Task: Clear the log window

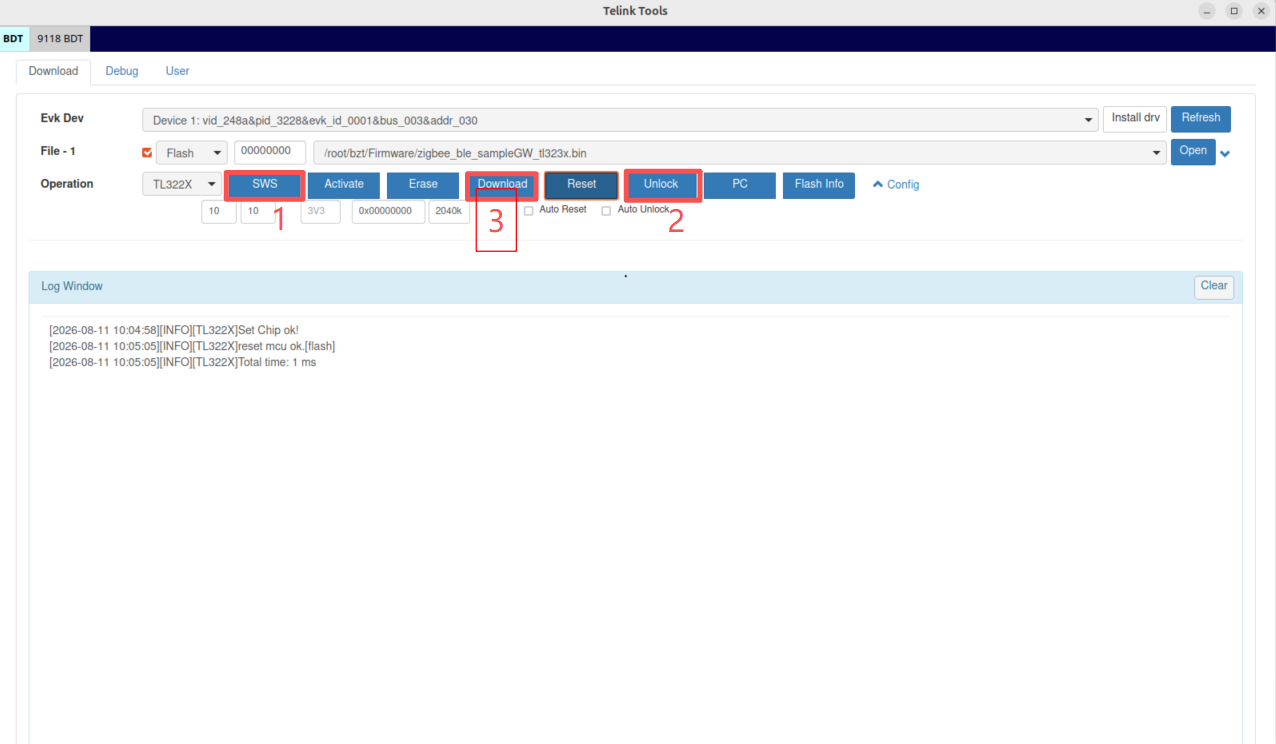Action: [x=1214, y=287]
